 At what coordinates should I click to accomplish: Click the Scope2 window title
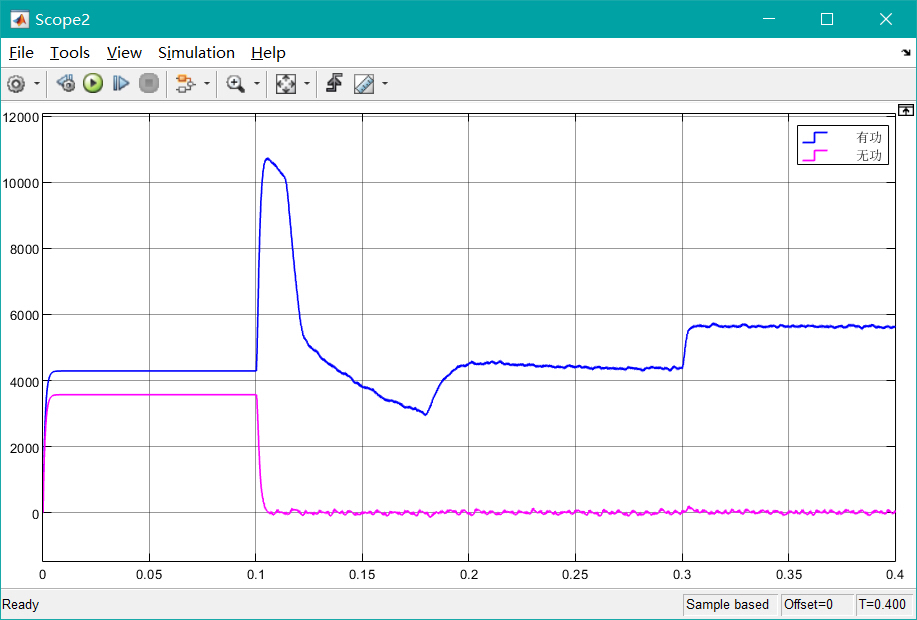63,19
